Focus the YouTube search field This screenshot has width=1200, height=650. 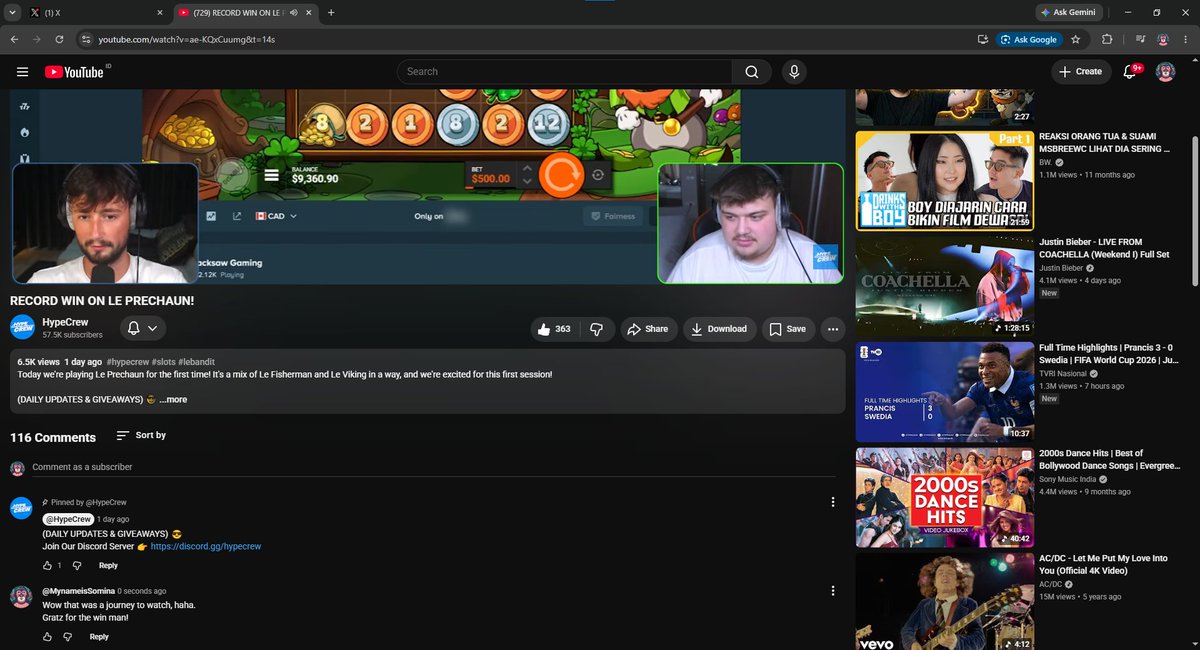(564, 72)
